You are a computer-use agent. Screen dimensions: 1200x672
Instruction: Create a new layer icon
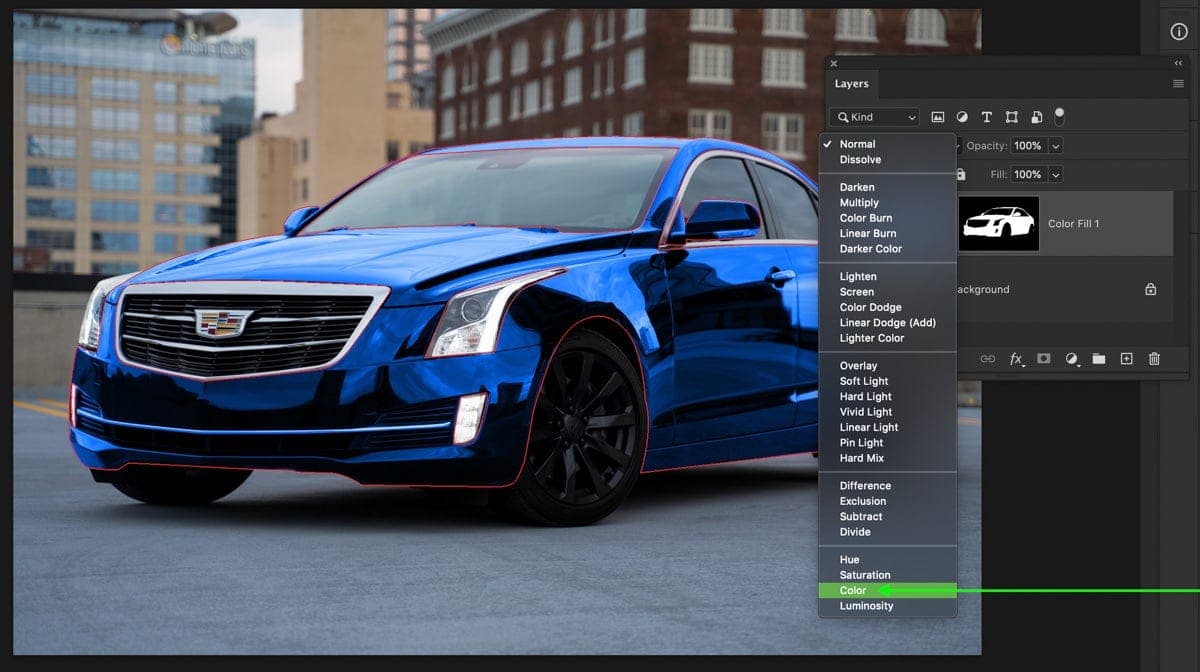1126,358
